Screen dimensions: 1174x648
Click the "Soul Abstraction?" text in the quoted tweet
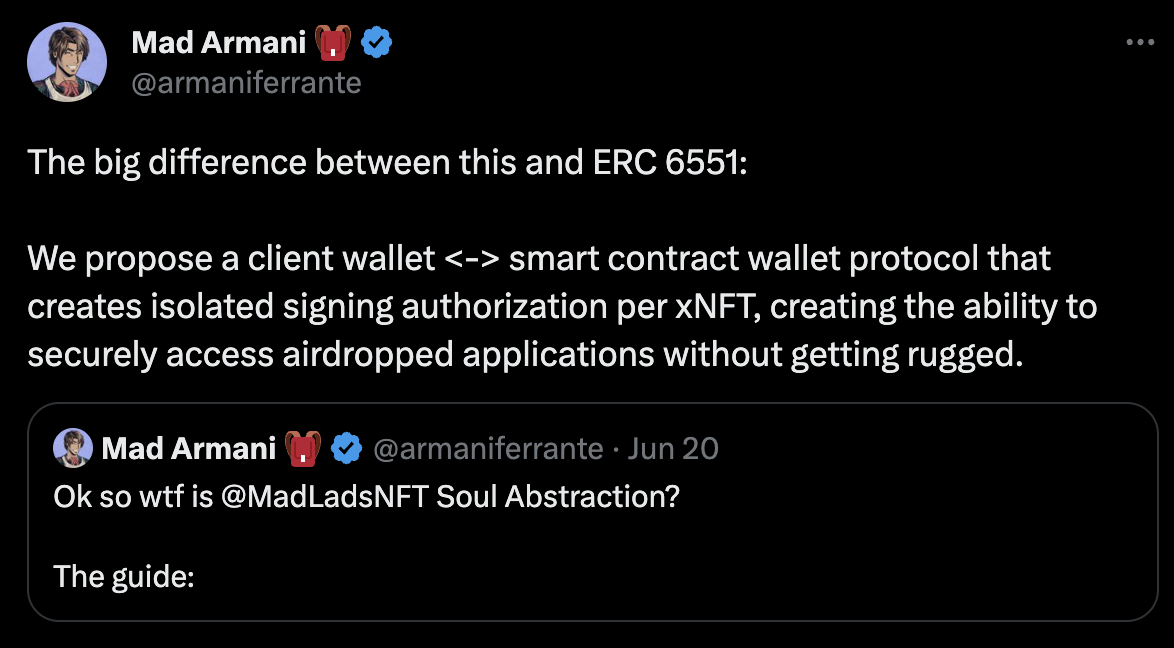click(x=558, y=497)
